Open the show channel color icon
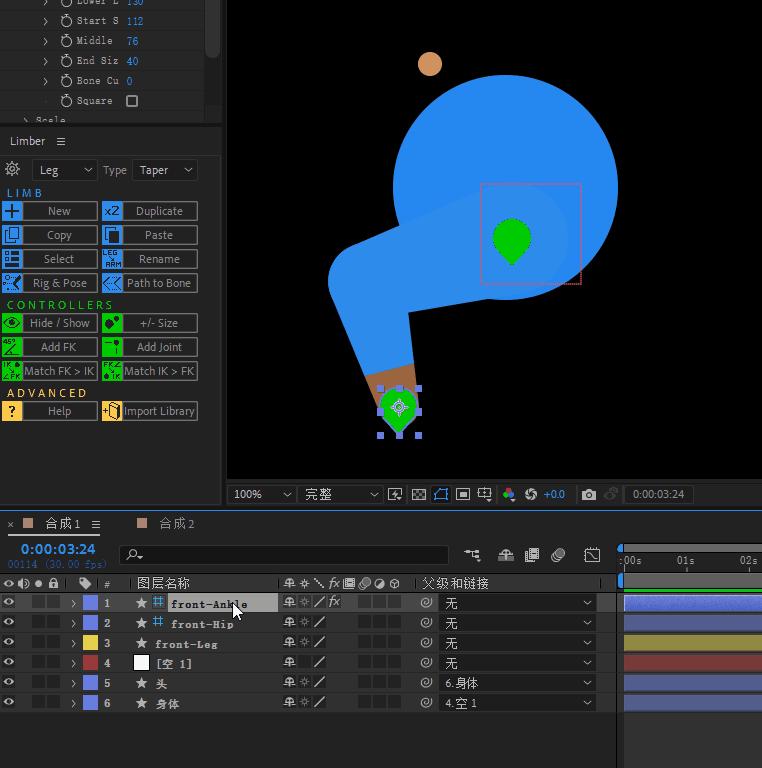 509,494
